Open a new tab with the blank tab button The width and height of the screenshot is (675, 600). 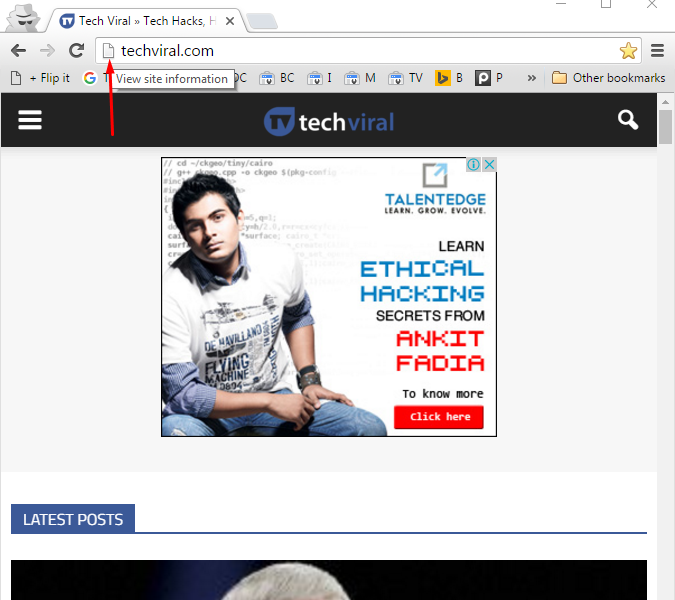pyautogui.click(x=261, y=21)
